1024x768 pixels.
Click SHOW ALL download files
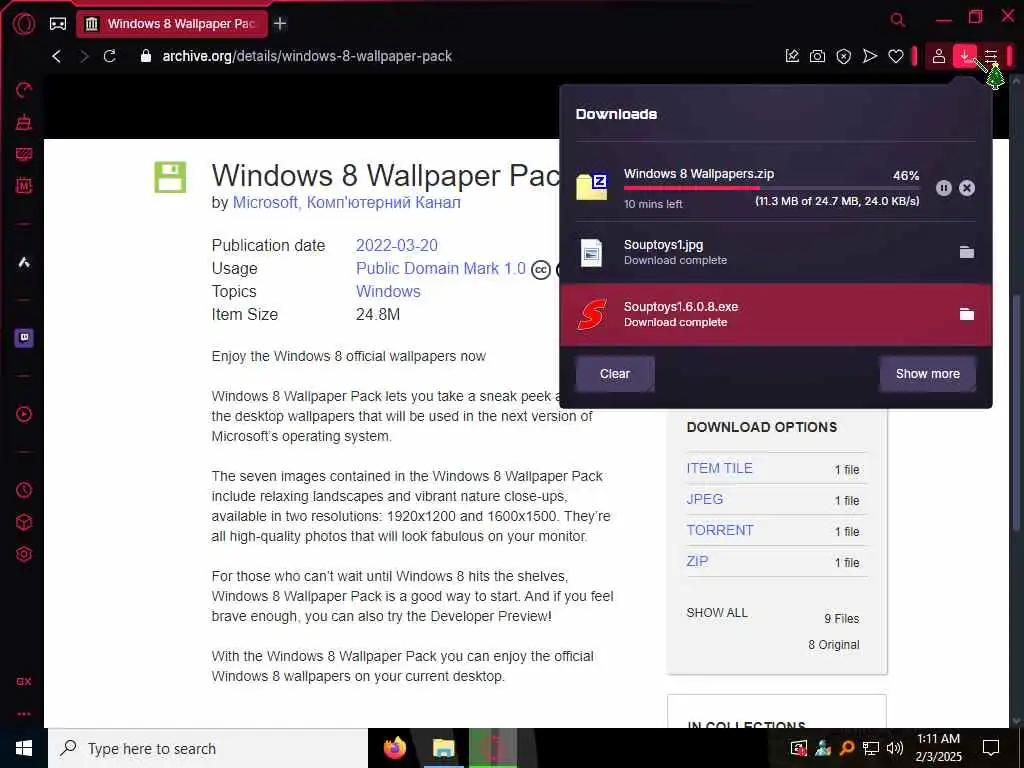pyautogui.click(x=716, y=613)
